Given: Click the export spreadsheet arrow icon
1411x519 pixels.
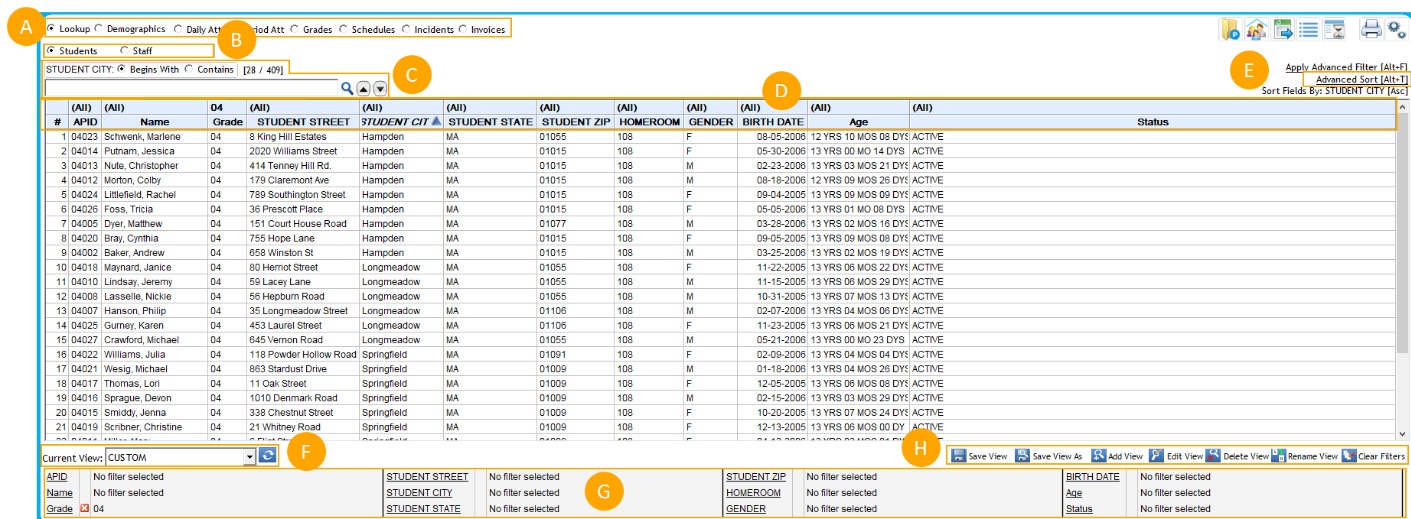Looking at the screenshot, I should tap(1283, 29).
